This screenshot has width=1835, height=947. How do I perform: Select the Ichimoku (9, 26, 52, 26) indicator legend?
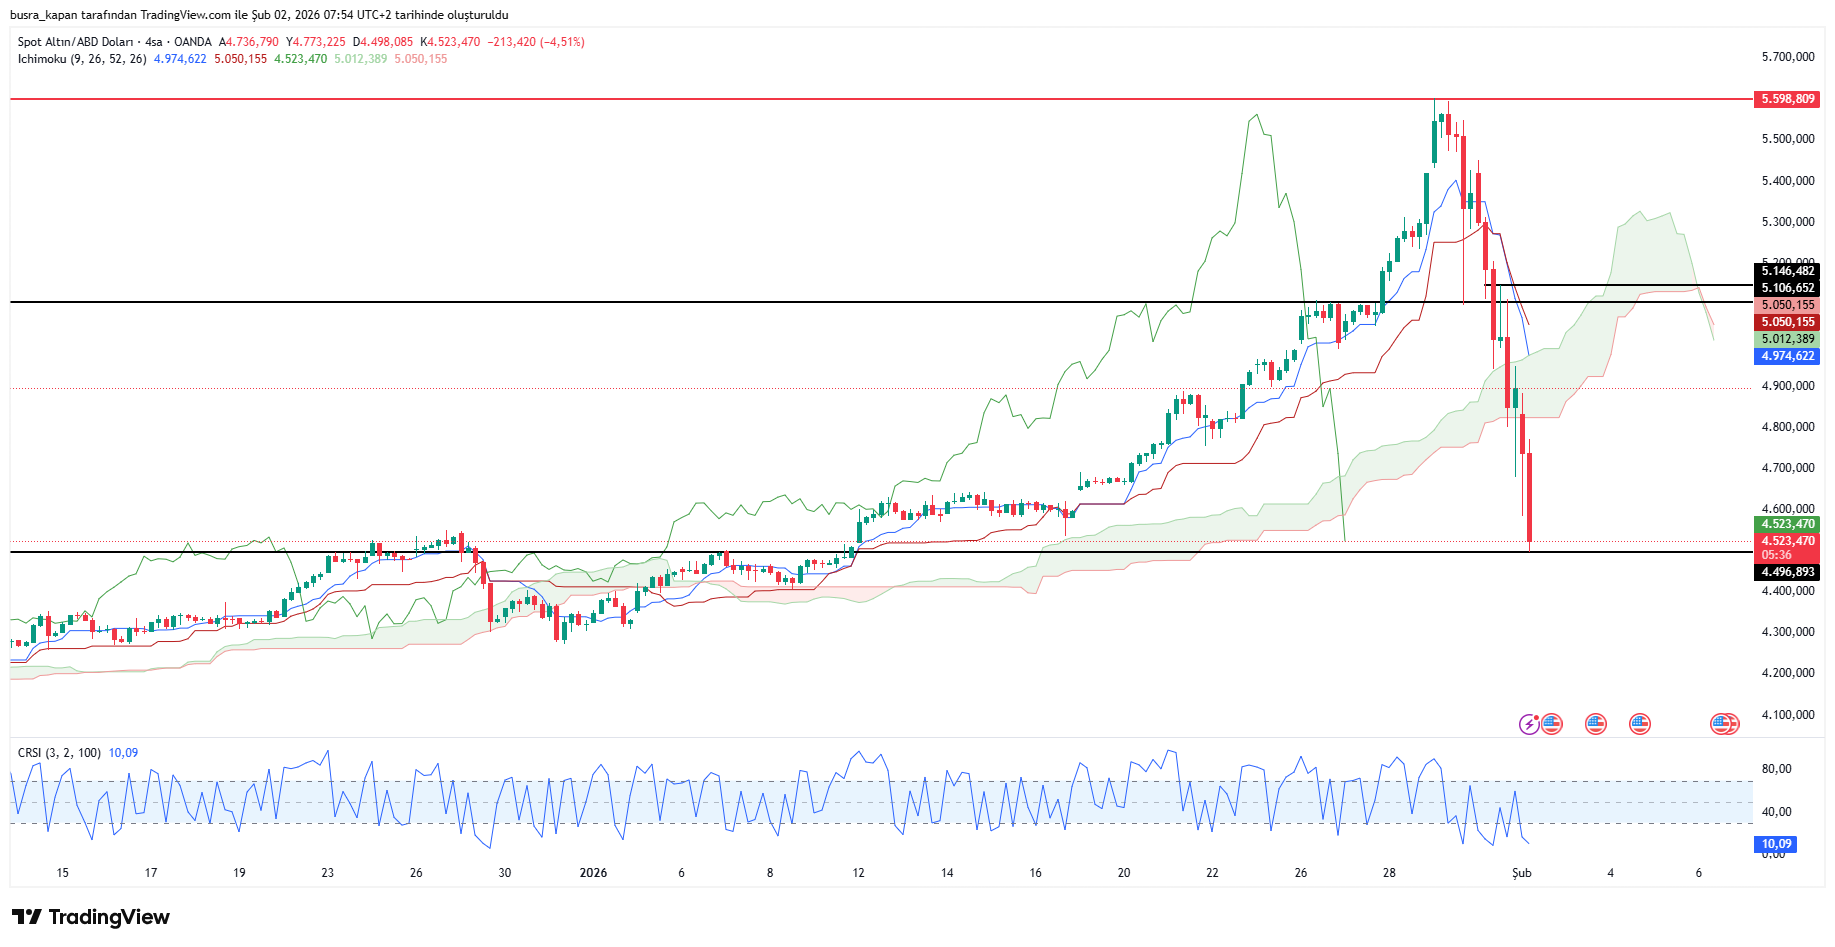82,59
